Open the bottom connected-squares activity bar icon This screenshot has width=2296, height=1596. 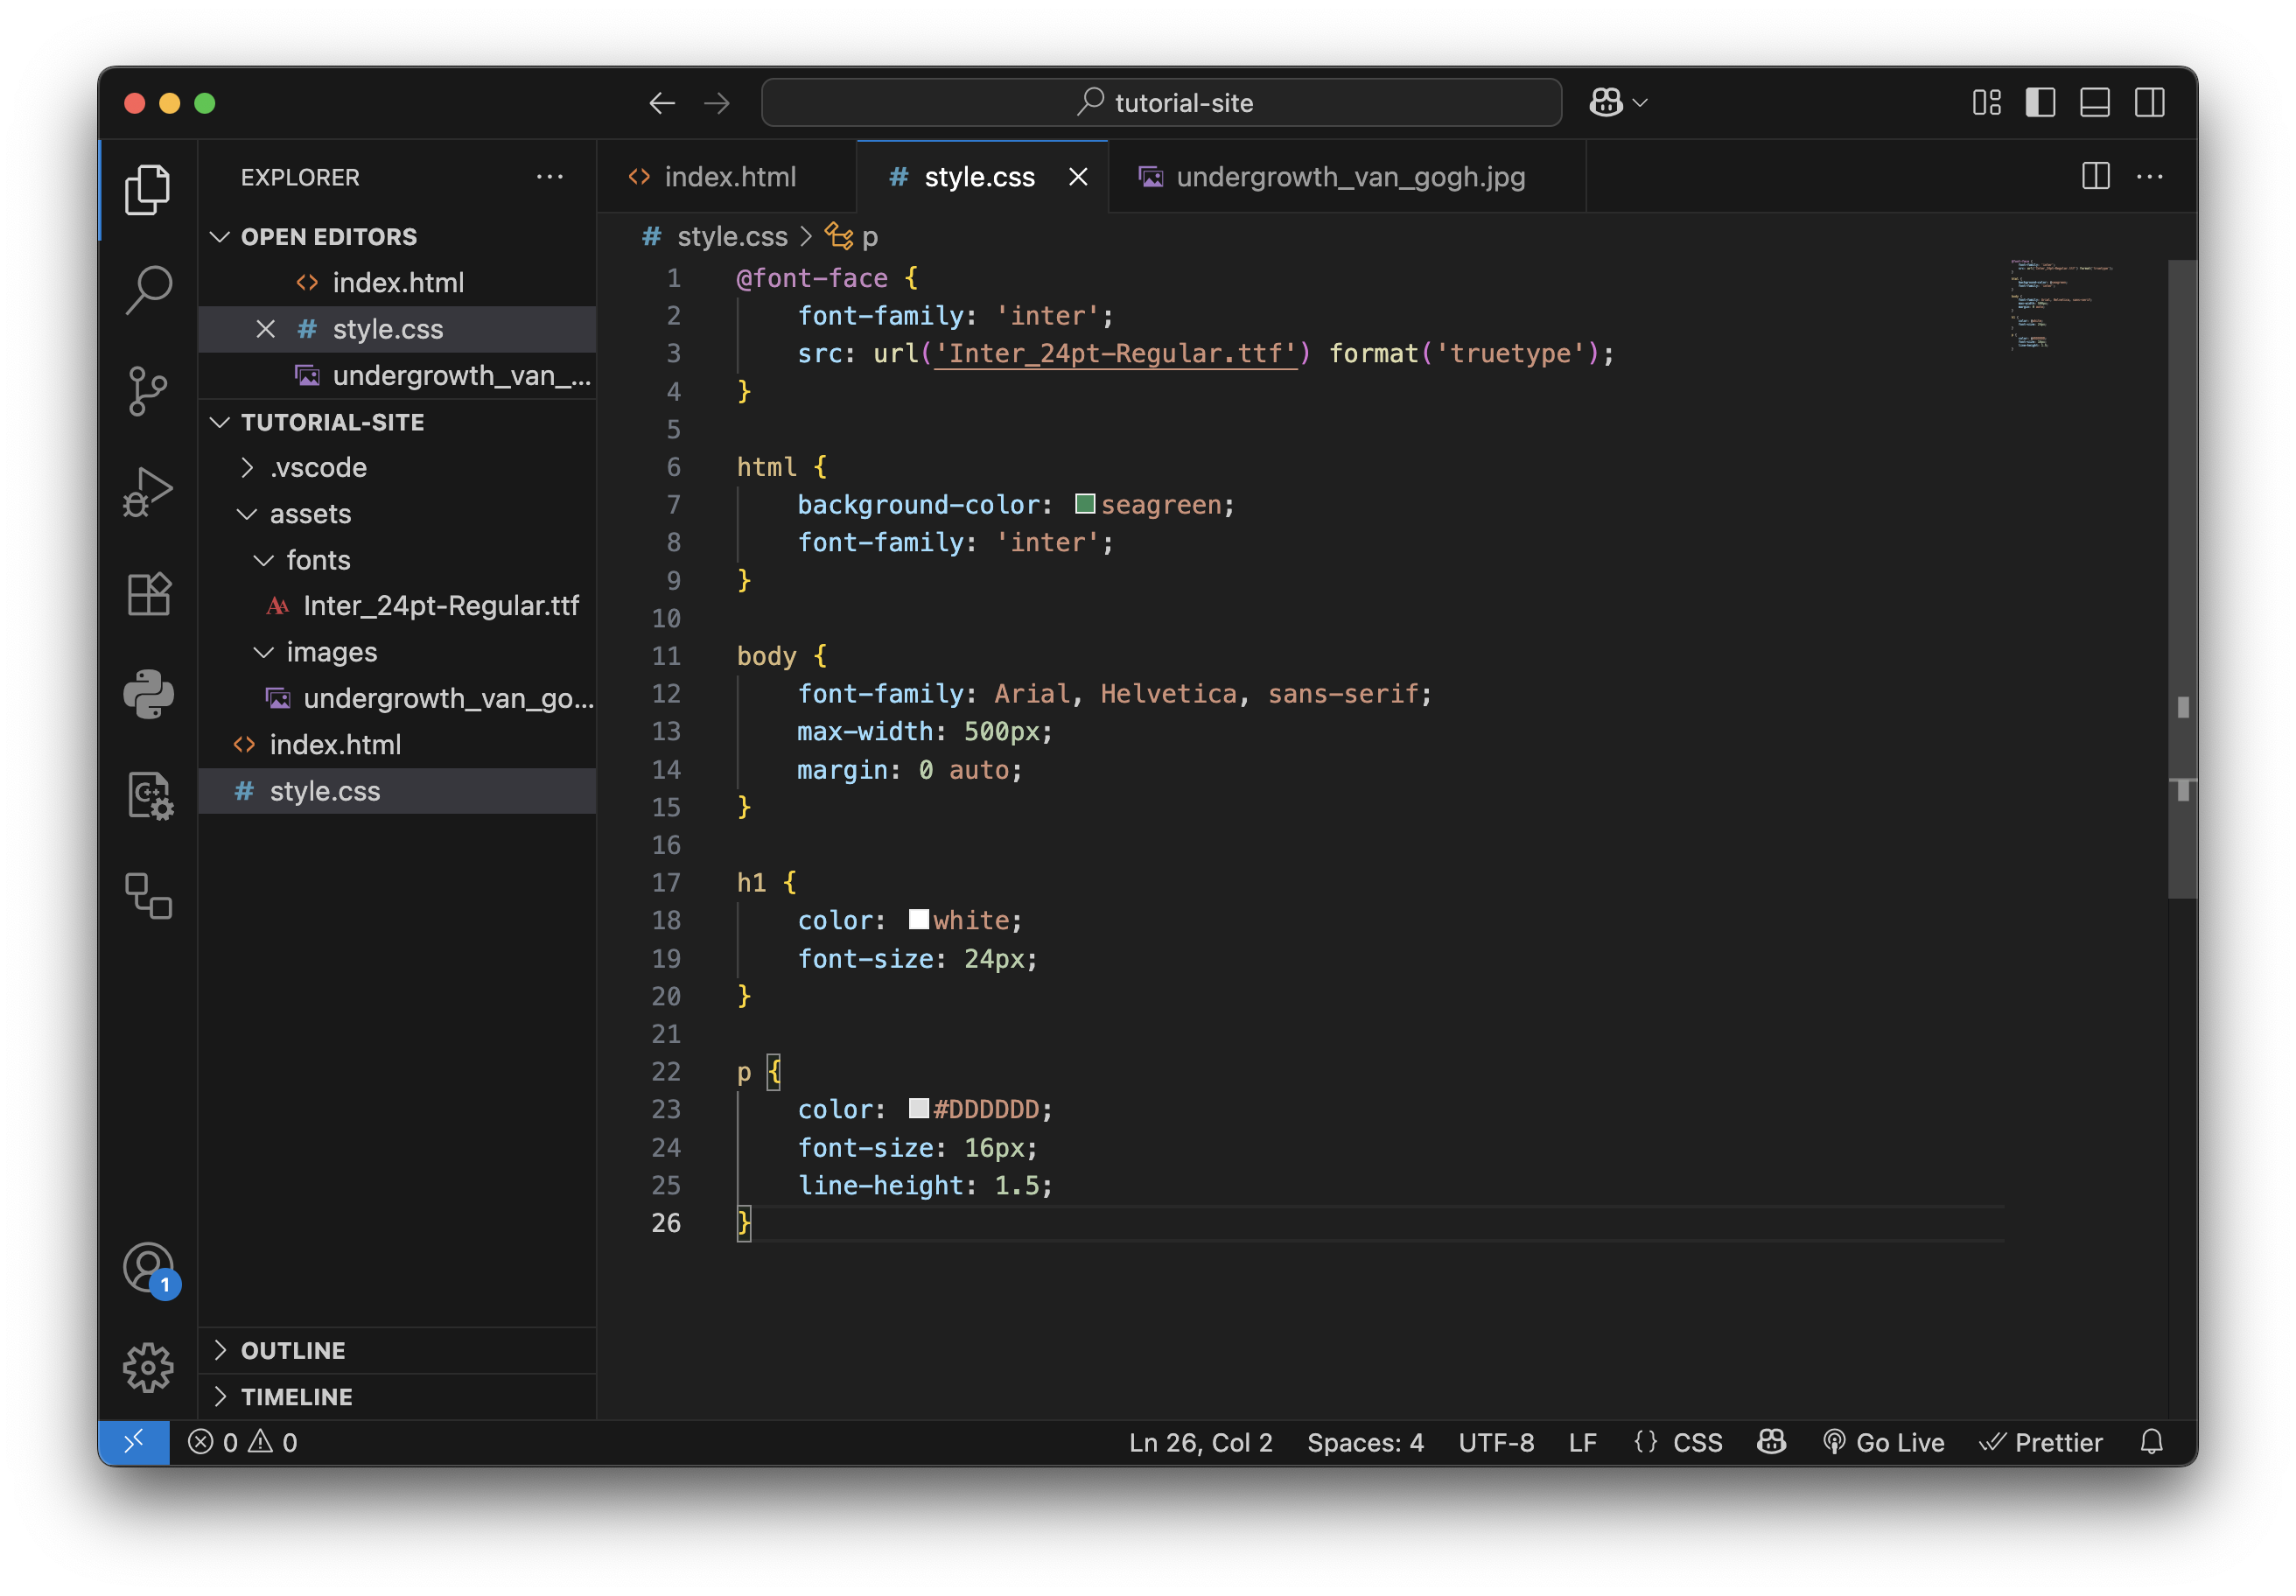tap(148, 896)
